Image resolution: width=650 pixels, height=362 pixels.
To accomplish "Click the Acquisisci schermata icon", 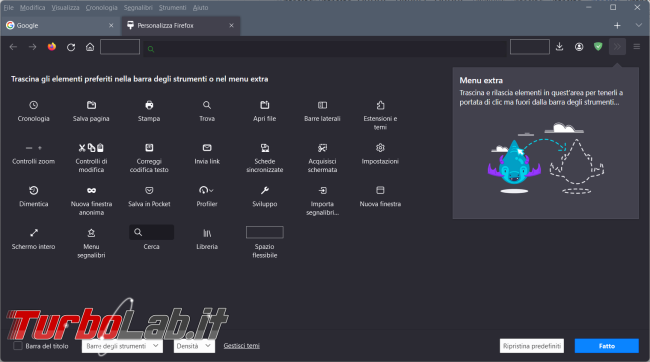I will coord(323,148).
